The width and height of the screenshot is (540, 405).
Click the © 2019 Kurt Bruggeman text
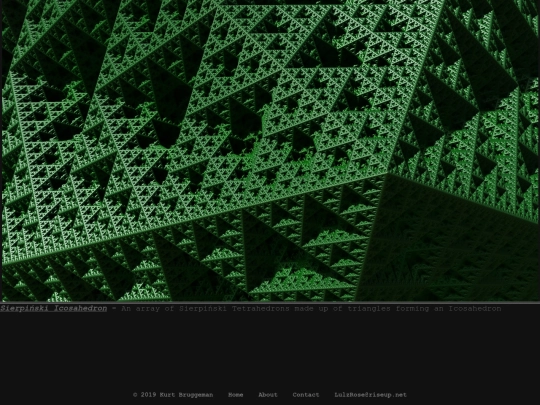[x=173, y=395]
